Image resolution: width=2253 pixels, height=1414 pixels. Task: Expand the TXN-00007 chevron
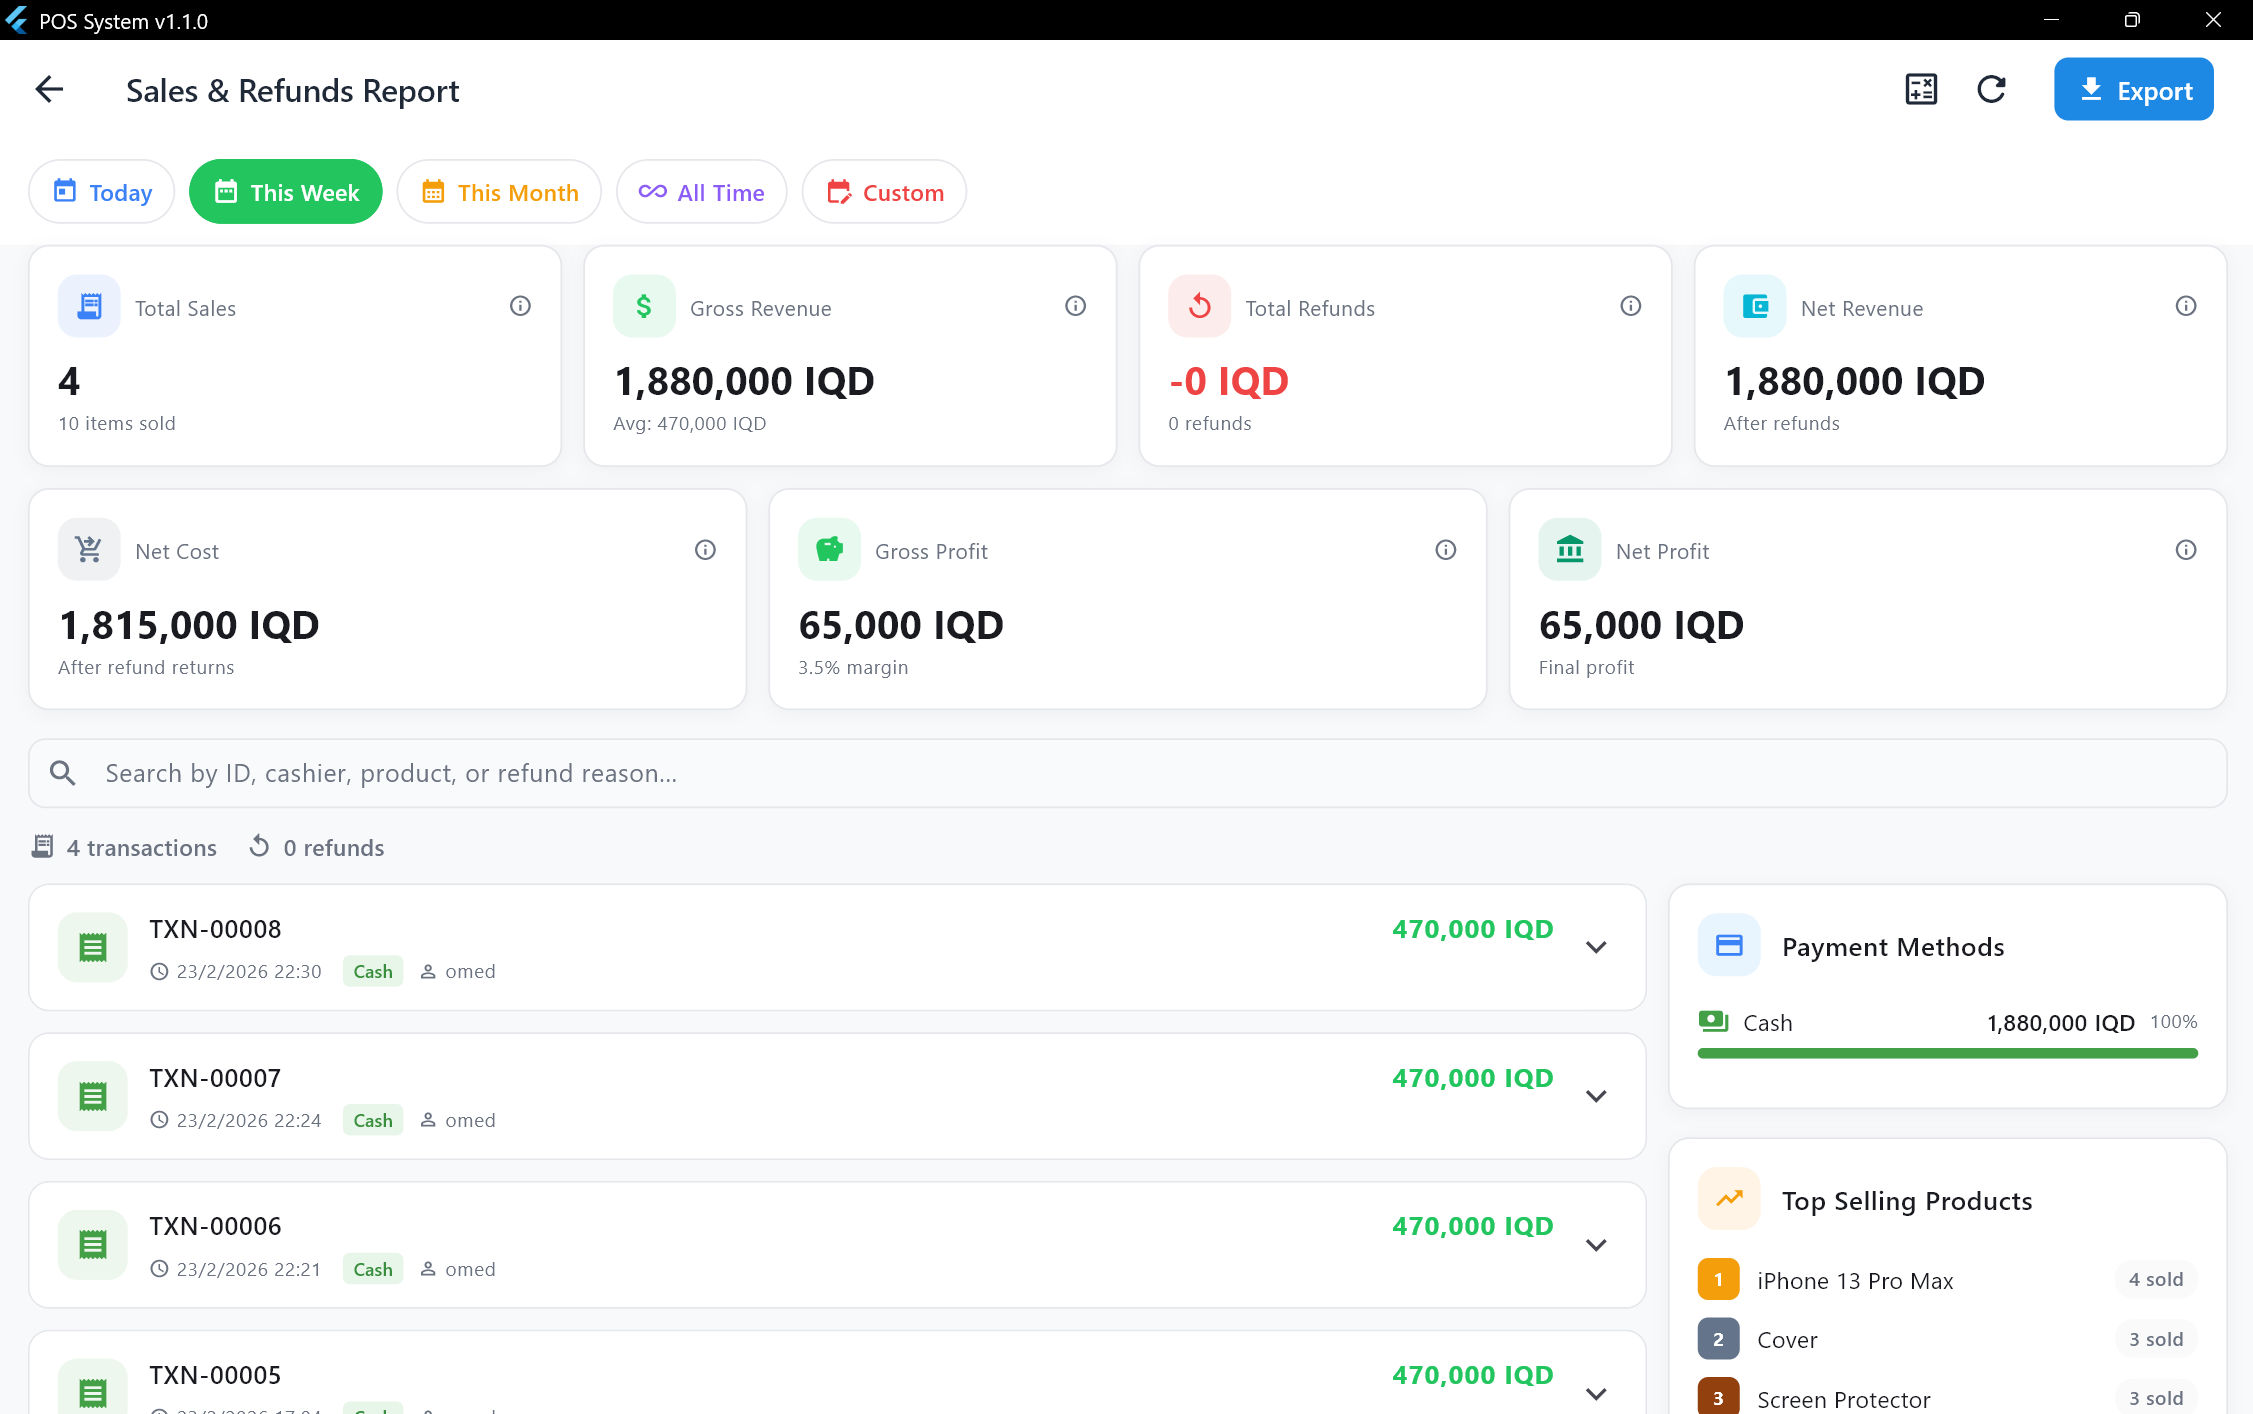(1596, 1096)
